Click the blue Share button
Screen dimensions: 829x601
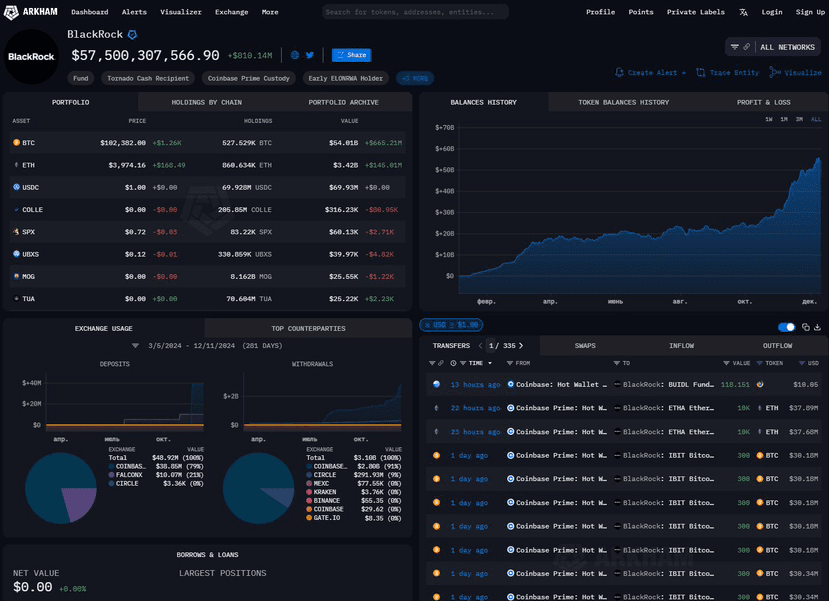click(351, 55)
